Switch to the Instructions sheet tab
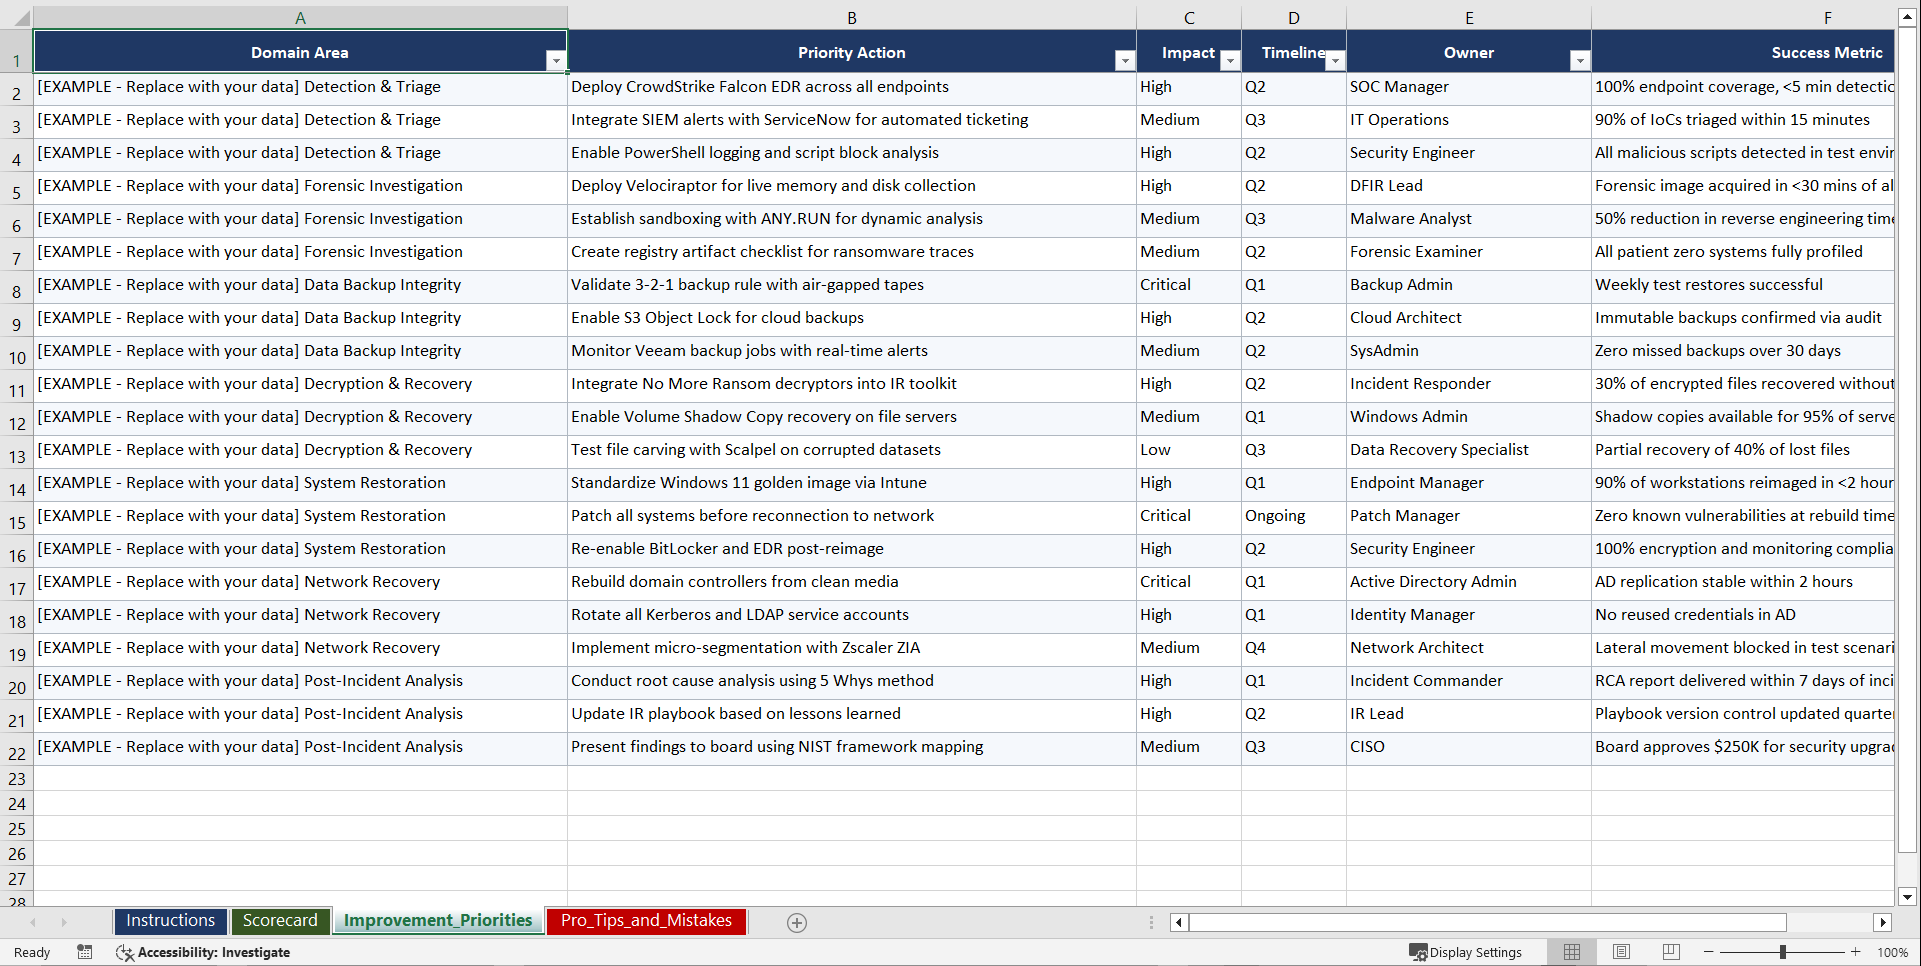This screenshot has height=966, width=1921. pyautogui.click(x=170, y=921)
